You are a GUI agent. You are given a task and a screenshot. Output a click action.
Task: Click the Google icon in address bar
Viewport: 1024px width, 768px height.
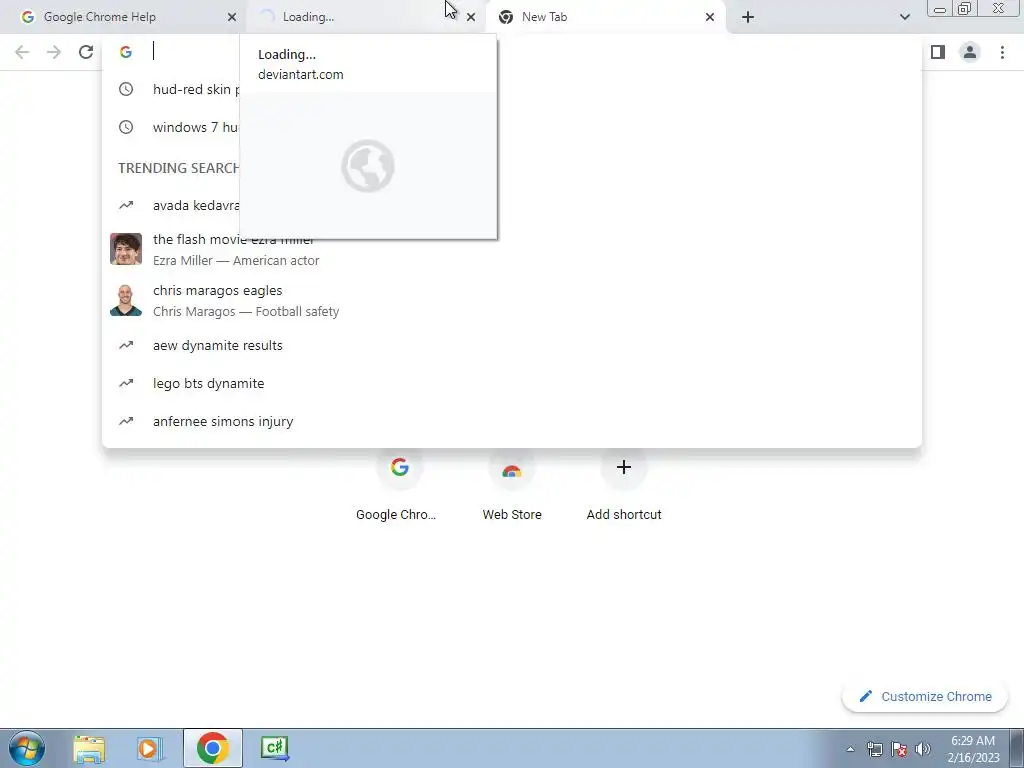click(x=126, y=52)
